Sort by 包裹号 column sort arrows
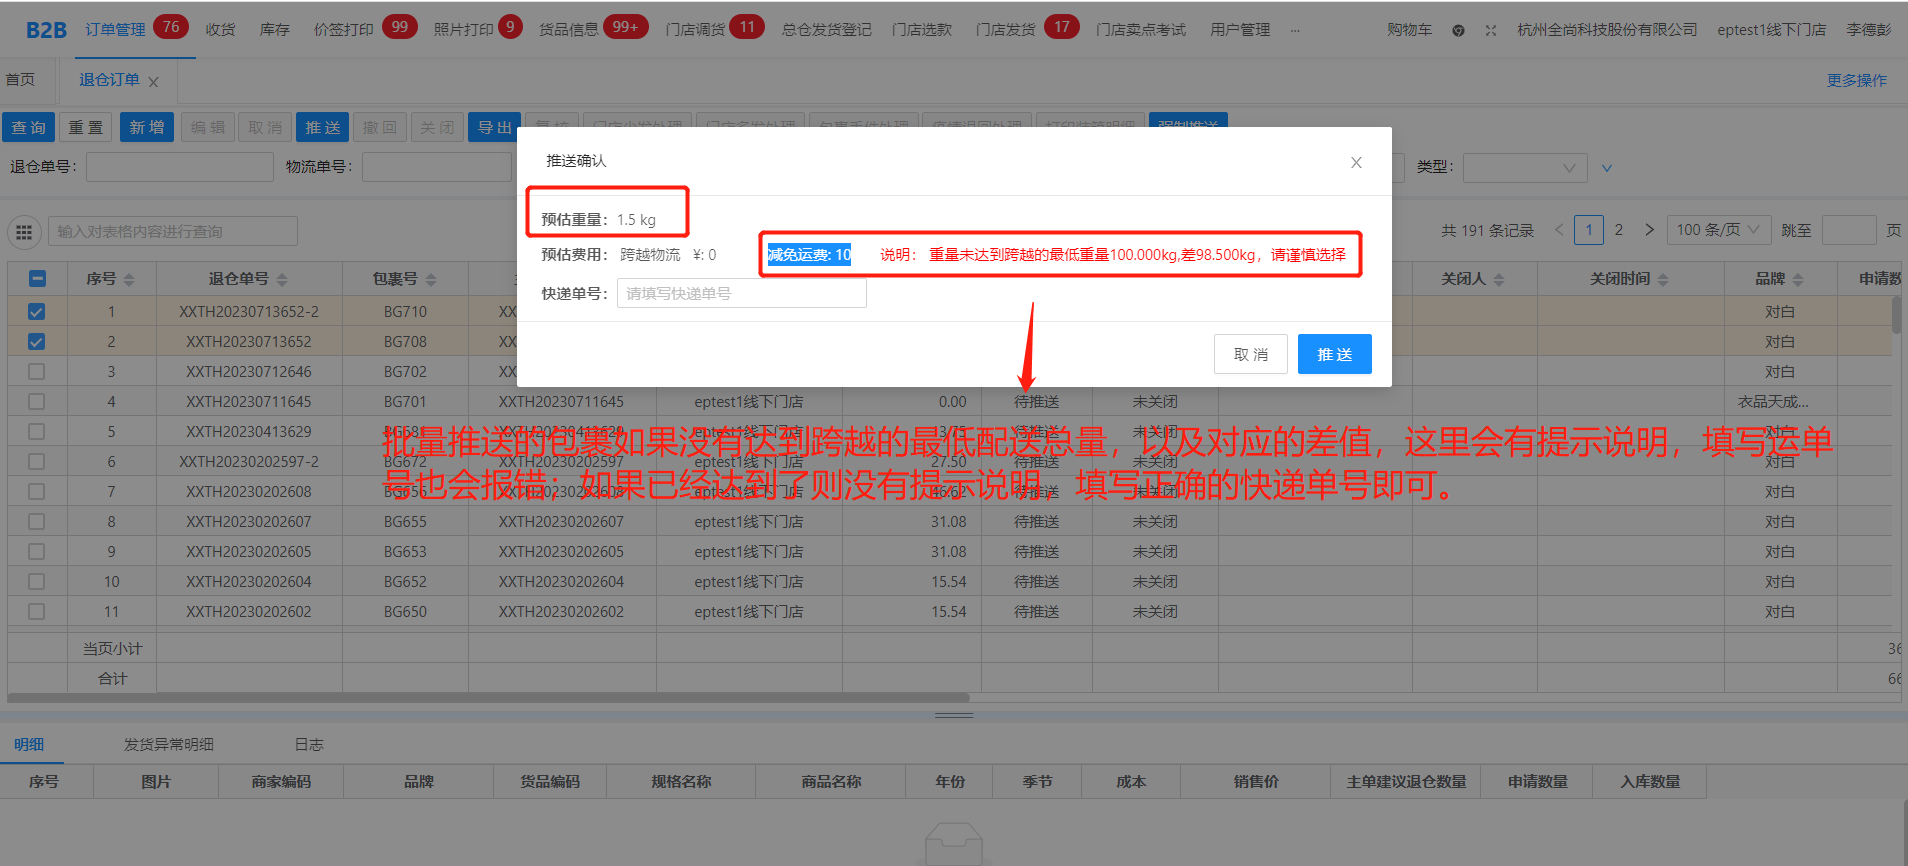 [x=431, y=280]
